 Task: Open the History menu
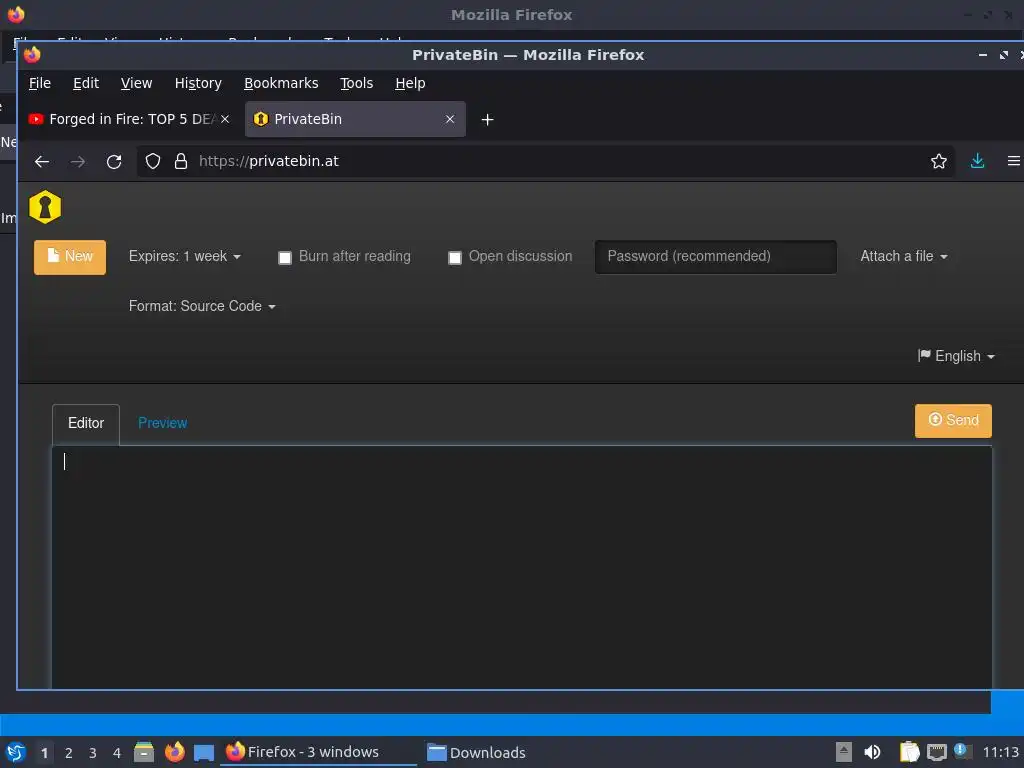pos(198,83)
